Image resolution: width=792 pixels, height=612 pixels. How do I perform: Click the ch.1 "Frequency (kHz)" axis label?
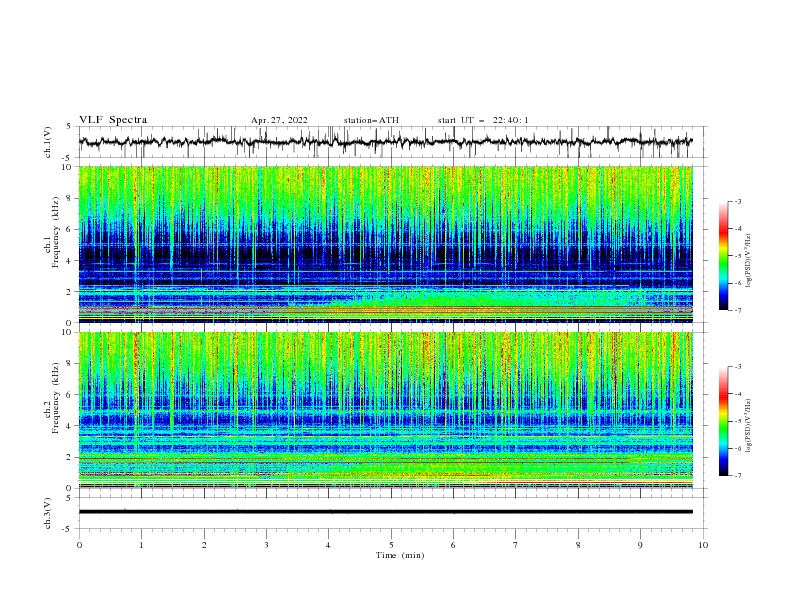pos(55,233)
